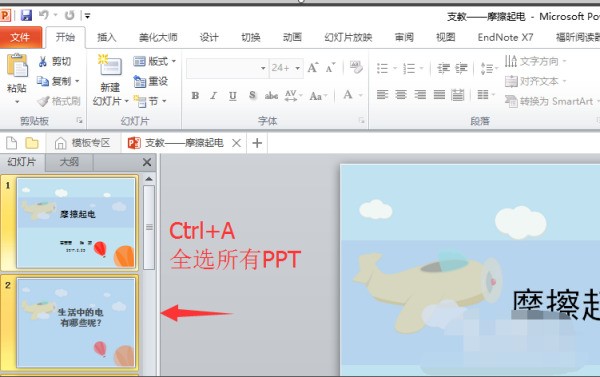Screen dimensions: 600x377
Task: Open the 剪贴板 clipboard dialog launcher
Action: [x=80, y=121]
